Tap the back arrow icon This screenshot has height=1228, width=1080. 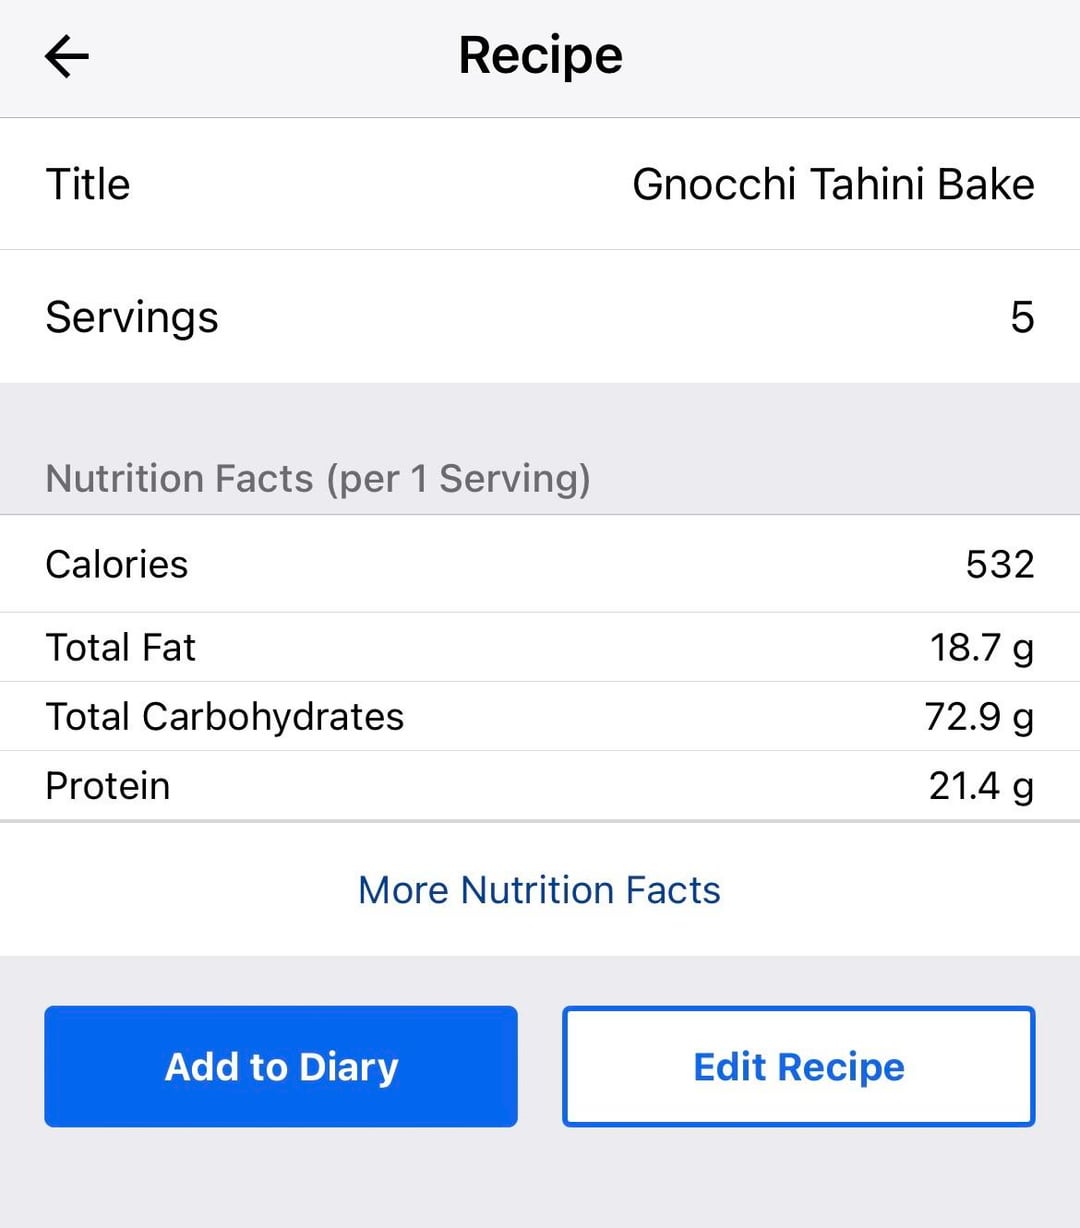point(67,56)
